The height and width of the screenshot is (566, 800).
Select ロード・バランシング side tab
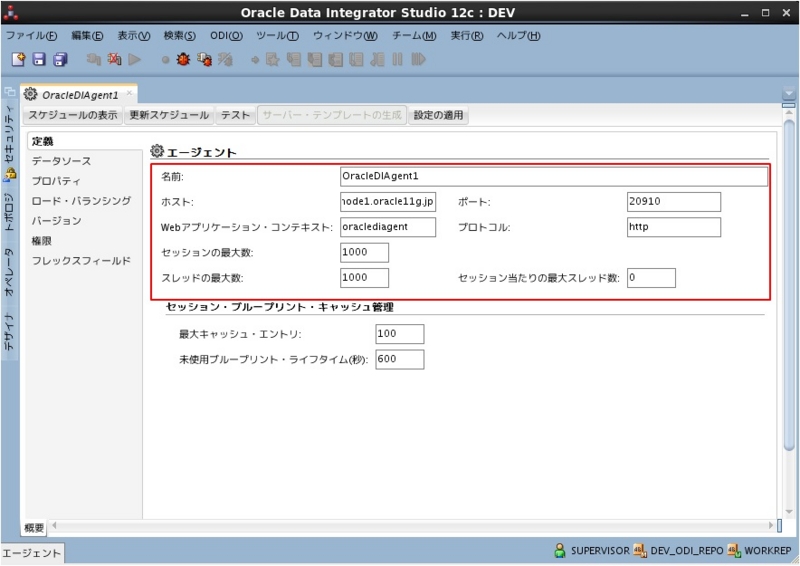(81, 201)
